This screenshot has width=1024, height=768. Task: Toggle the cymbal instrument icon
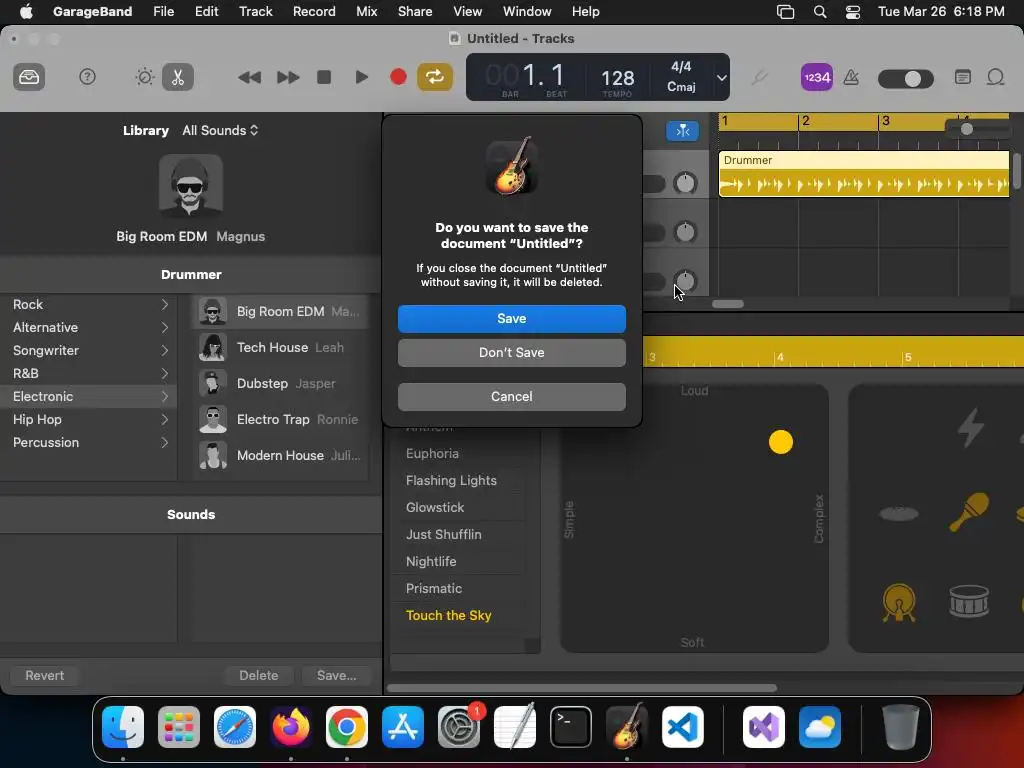pos(899,513)
